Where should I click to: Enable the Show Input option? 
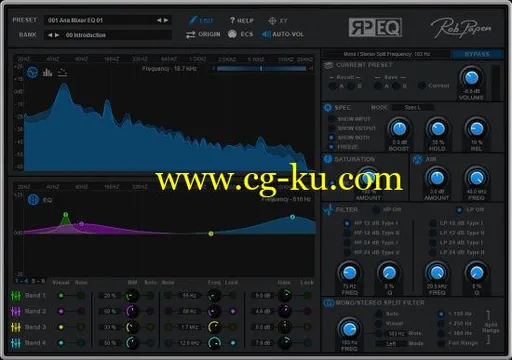pyautogui.click(x=331, y=119)
